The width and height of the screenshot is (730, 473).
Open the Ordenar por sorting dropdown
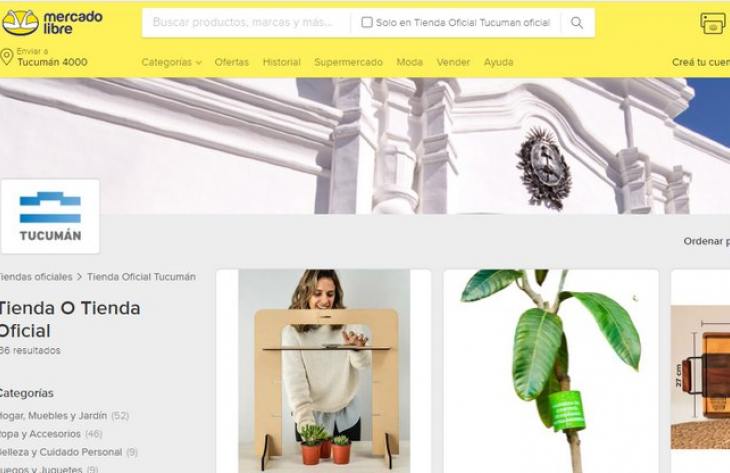[706, 241]
